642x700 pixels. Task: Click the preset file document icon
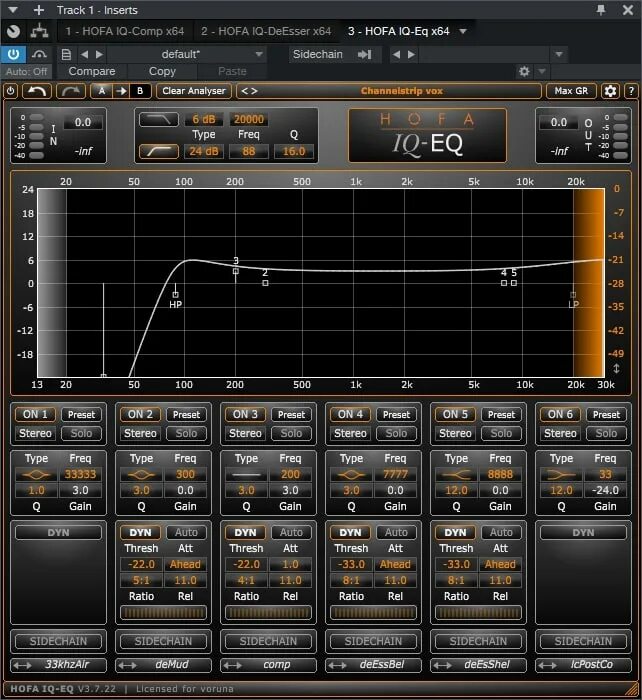66,54
